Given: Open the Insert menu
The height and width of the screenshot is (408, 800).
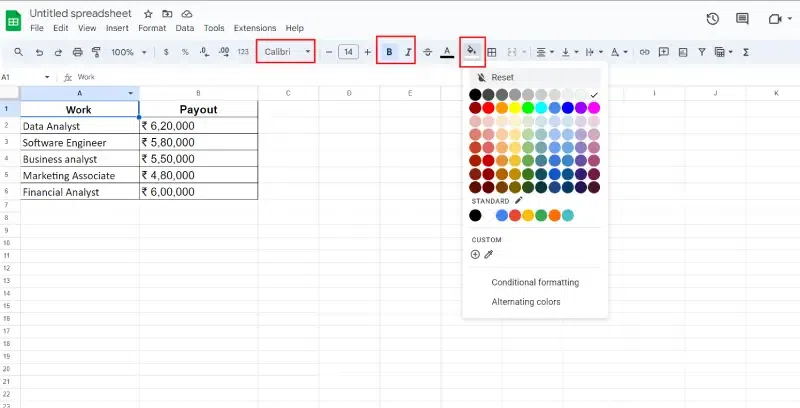Looking at the screenshot, I should [117, 28].
